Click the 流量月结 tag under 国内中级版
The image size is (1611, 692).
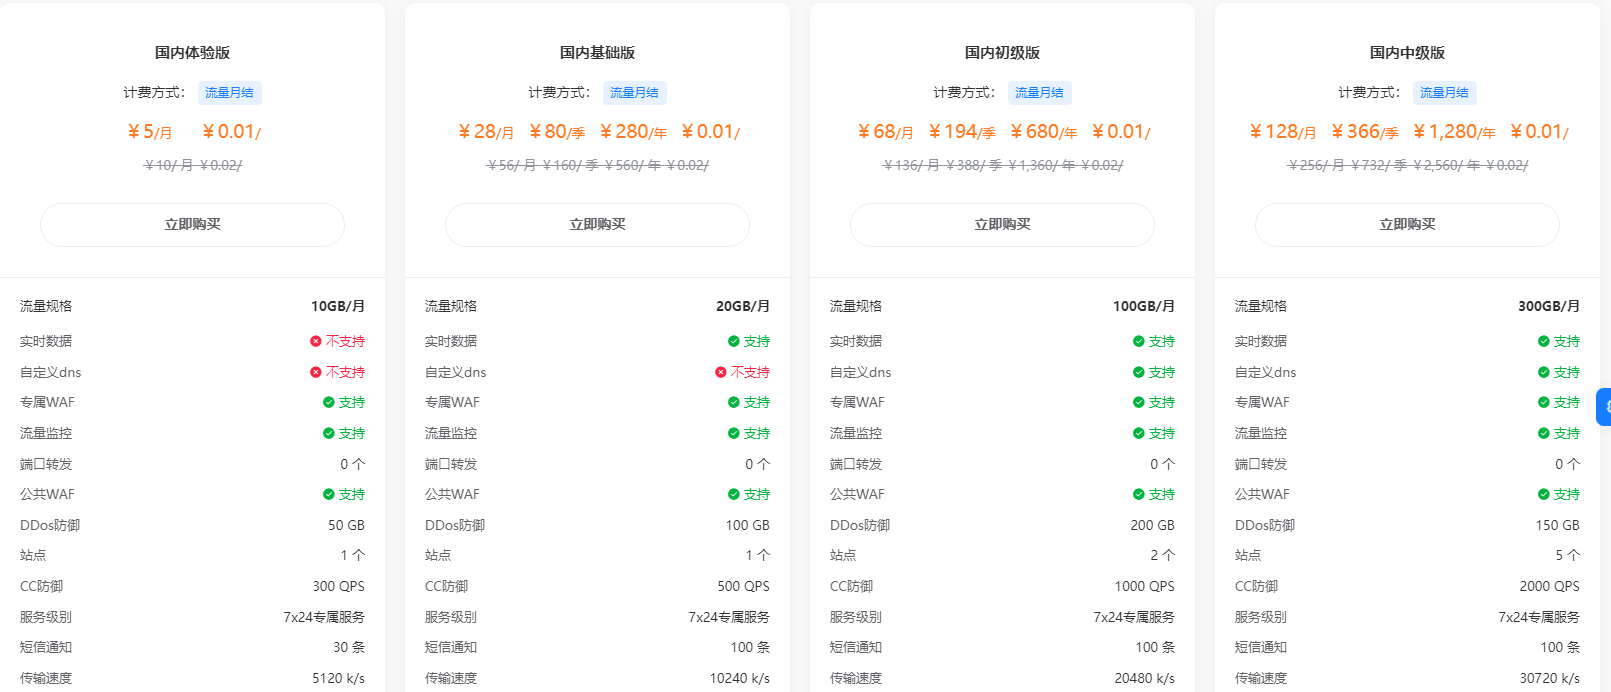click(1444, 93)
